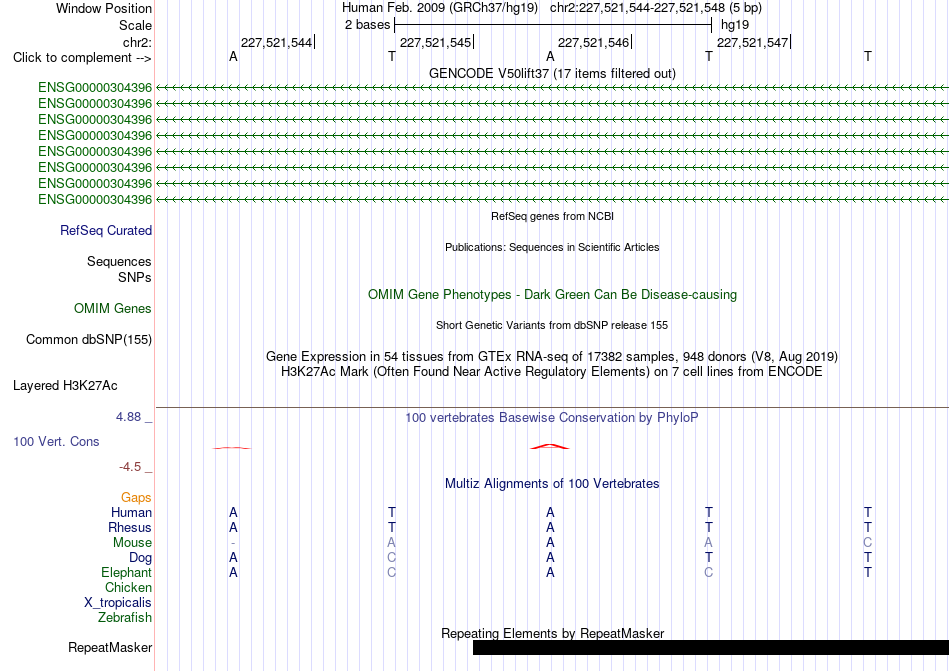
Task: Open 100 vertebrates Basewise Conservation title
Action: pyautogui.click(x=552, y=417)
